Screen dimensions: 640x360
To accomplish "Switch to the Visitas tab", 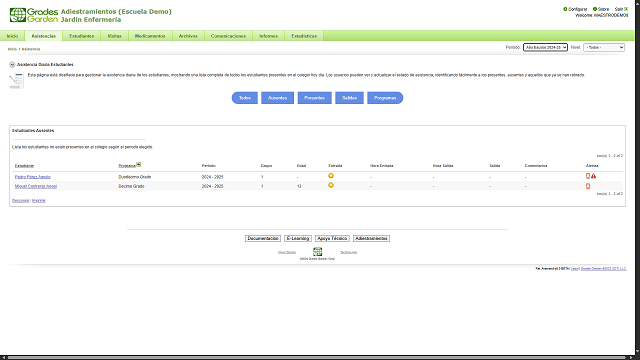I will (114, 36).
